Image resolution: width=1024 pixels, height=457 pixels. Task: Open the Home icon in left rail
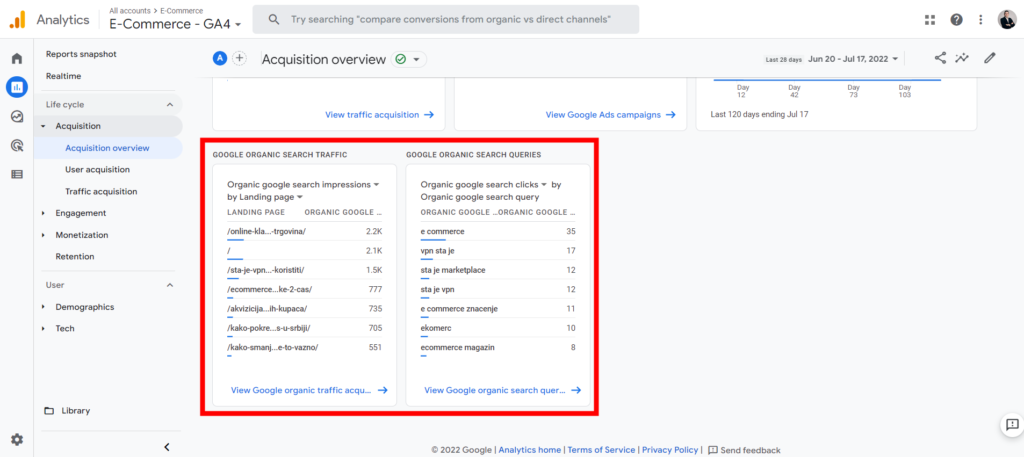click(17, 59)
